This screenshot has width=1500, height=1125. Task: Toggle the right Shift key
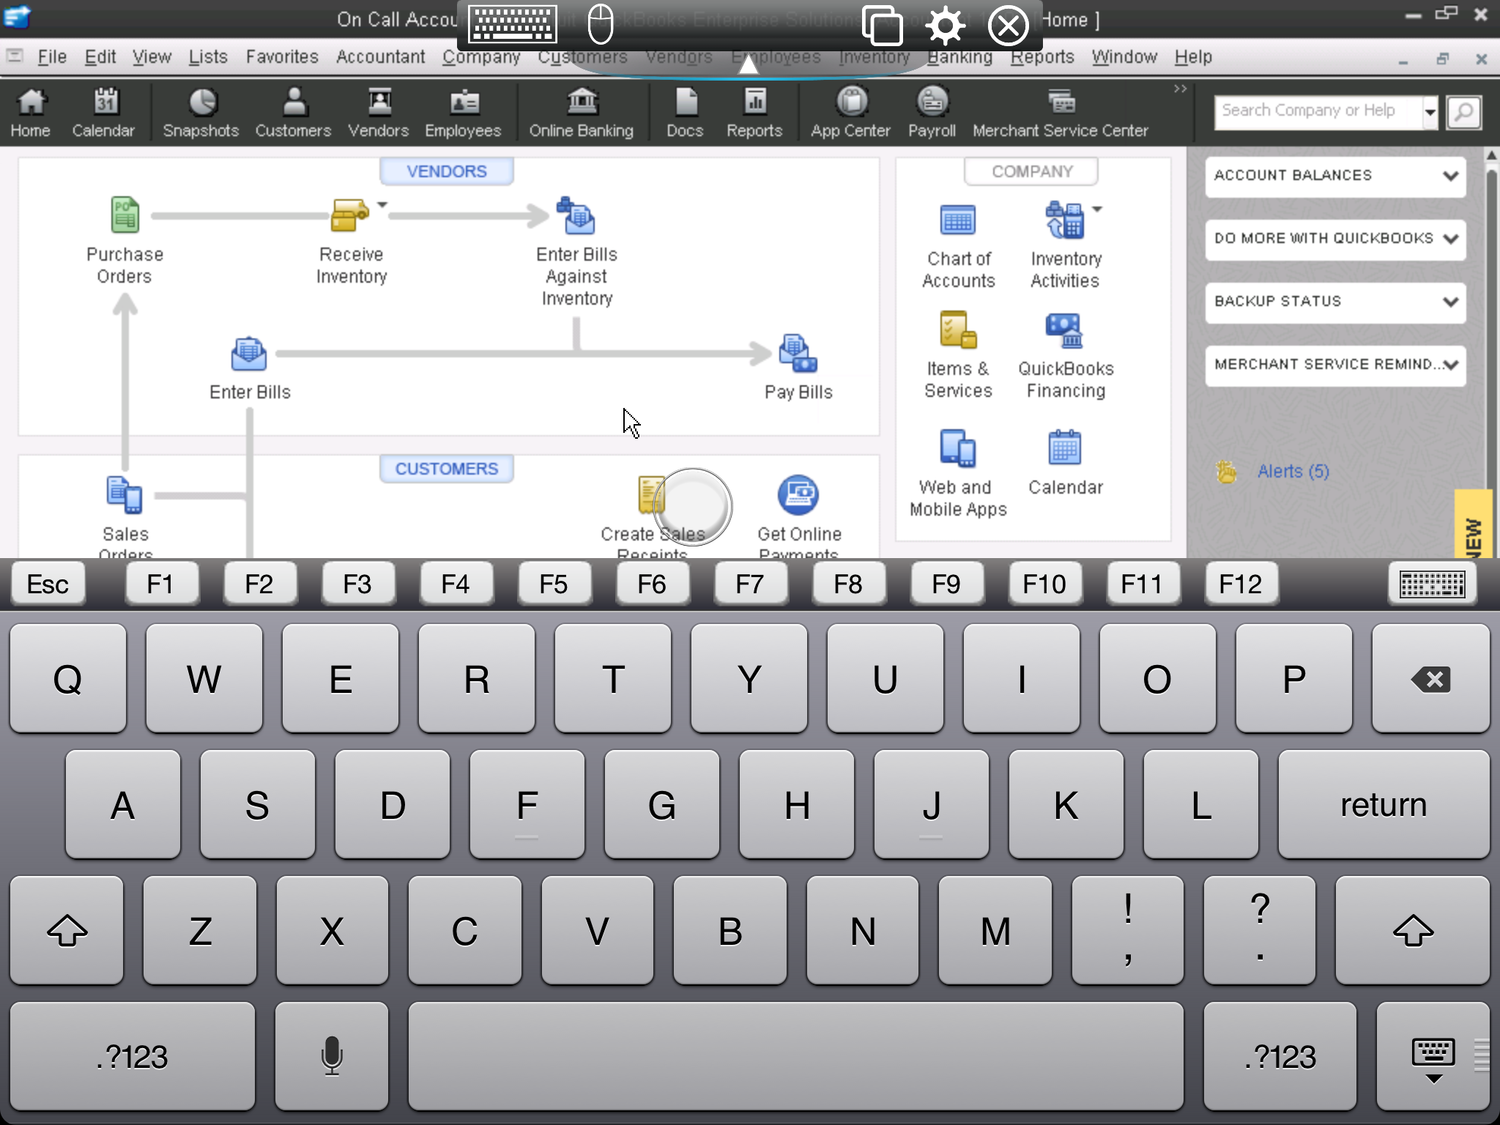(1413, 930)
